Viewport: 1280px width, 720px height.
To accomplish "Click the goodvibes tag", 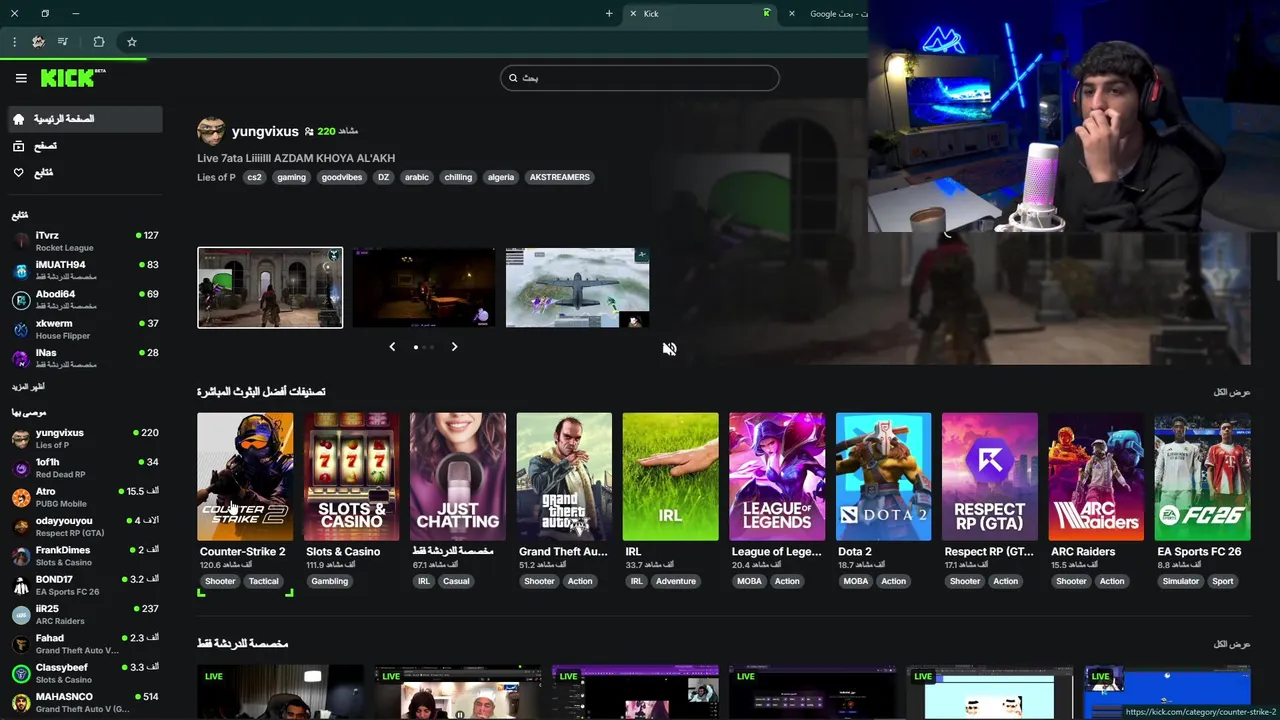I will (x=342, y=177).
